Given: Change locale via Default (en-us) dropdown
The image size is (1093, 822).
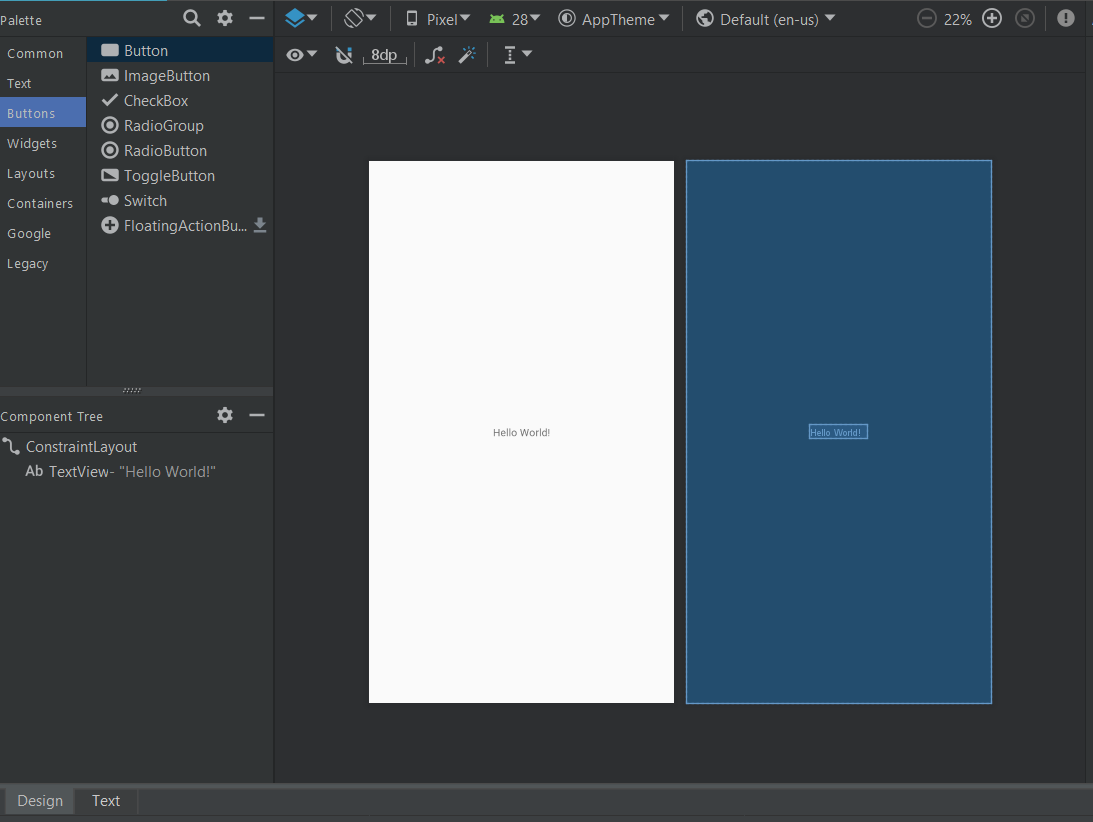Looking at the screenshot, I should [x=765, y=18].
